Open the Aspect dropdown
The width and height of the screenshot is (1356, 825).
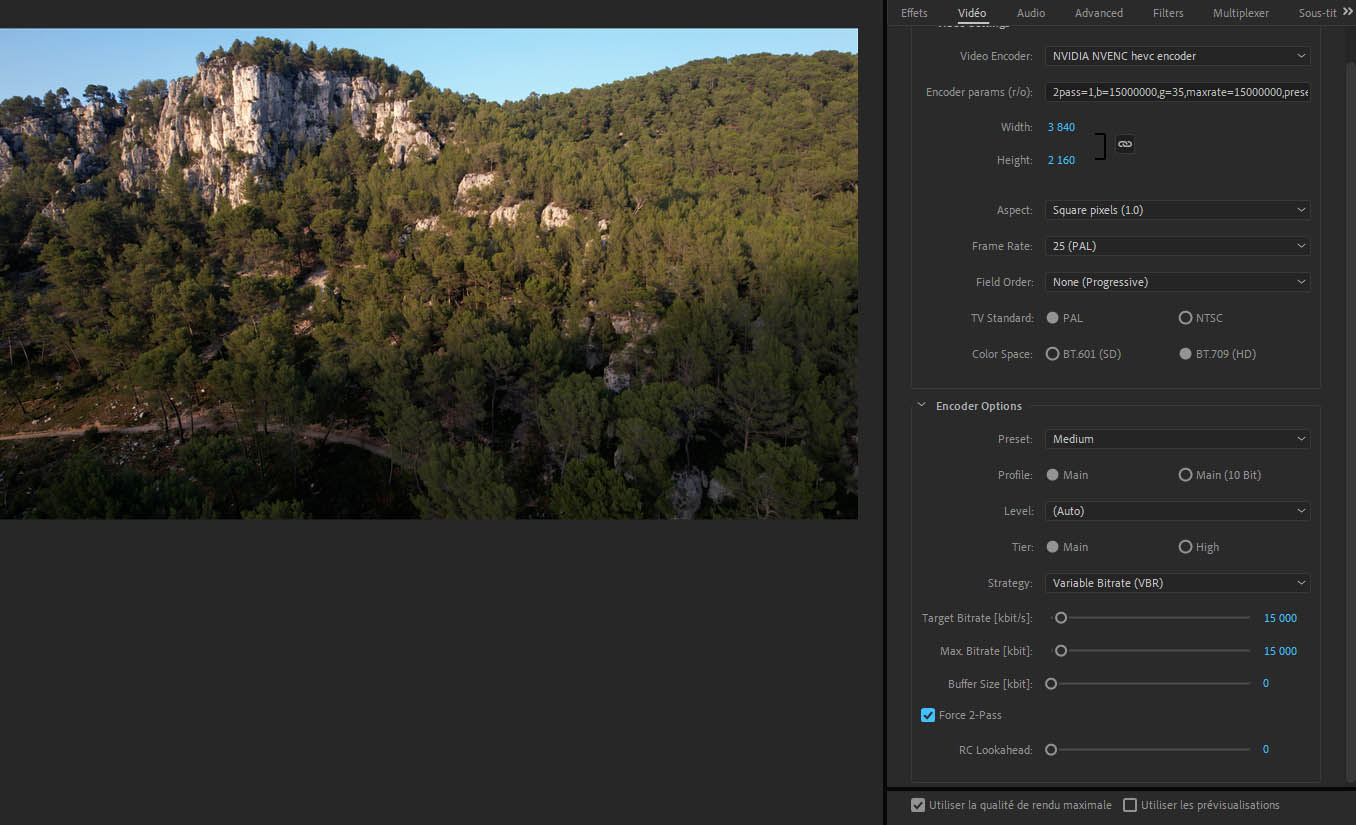[x=1178, y=210]
